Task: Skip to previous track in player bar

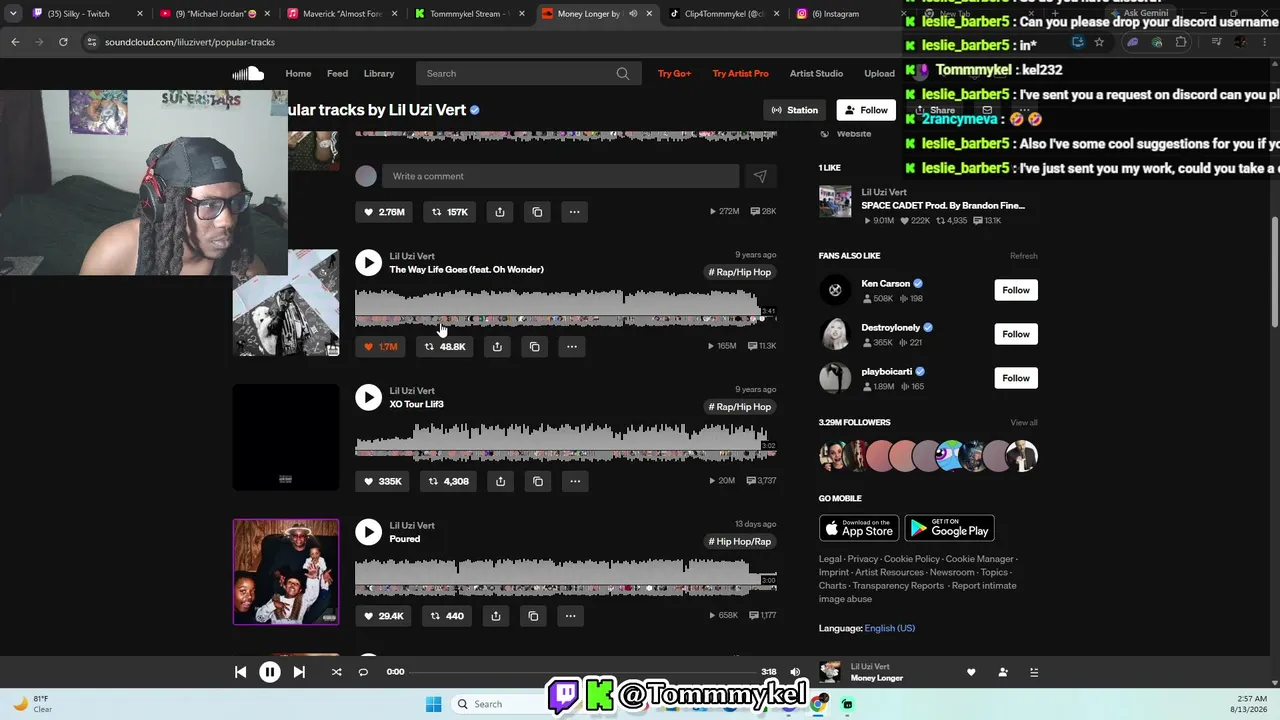Action: 240,672
